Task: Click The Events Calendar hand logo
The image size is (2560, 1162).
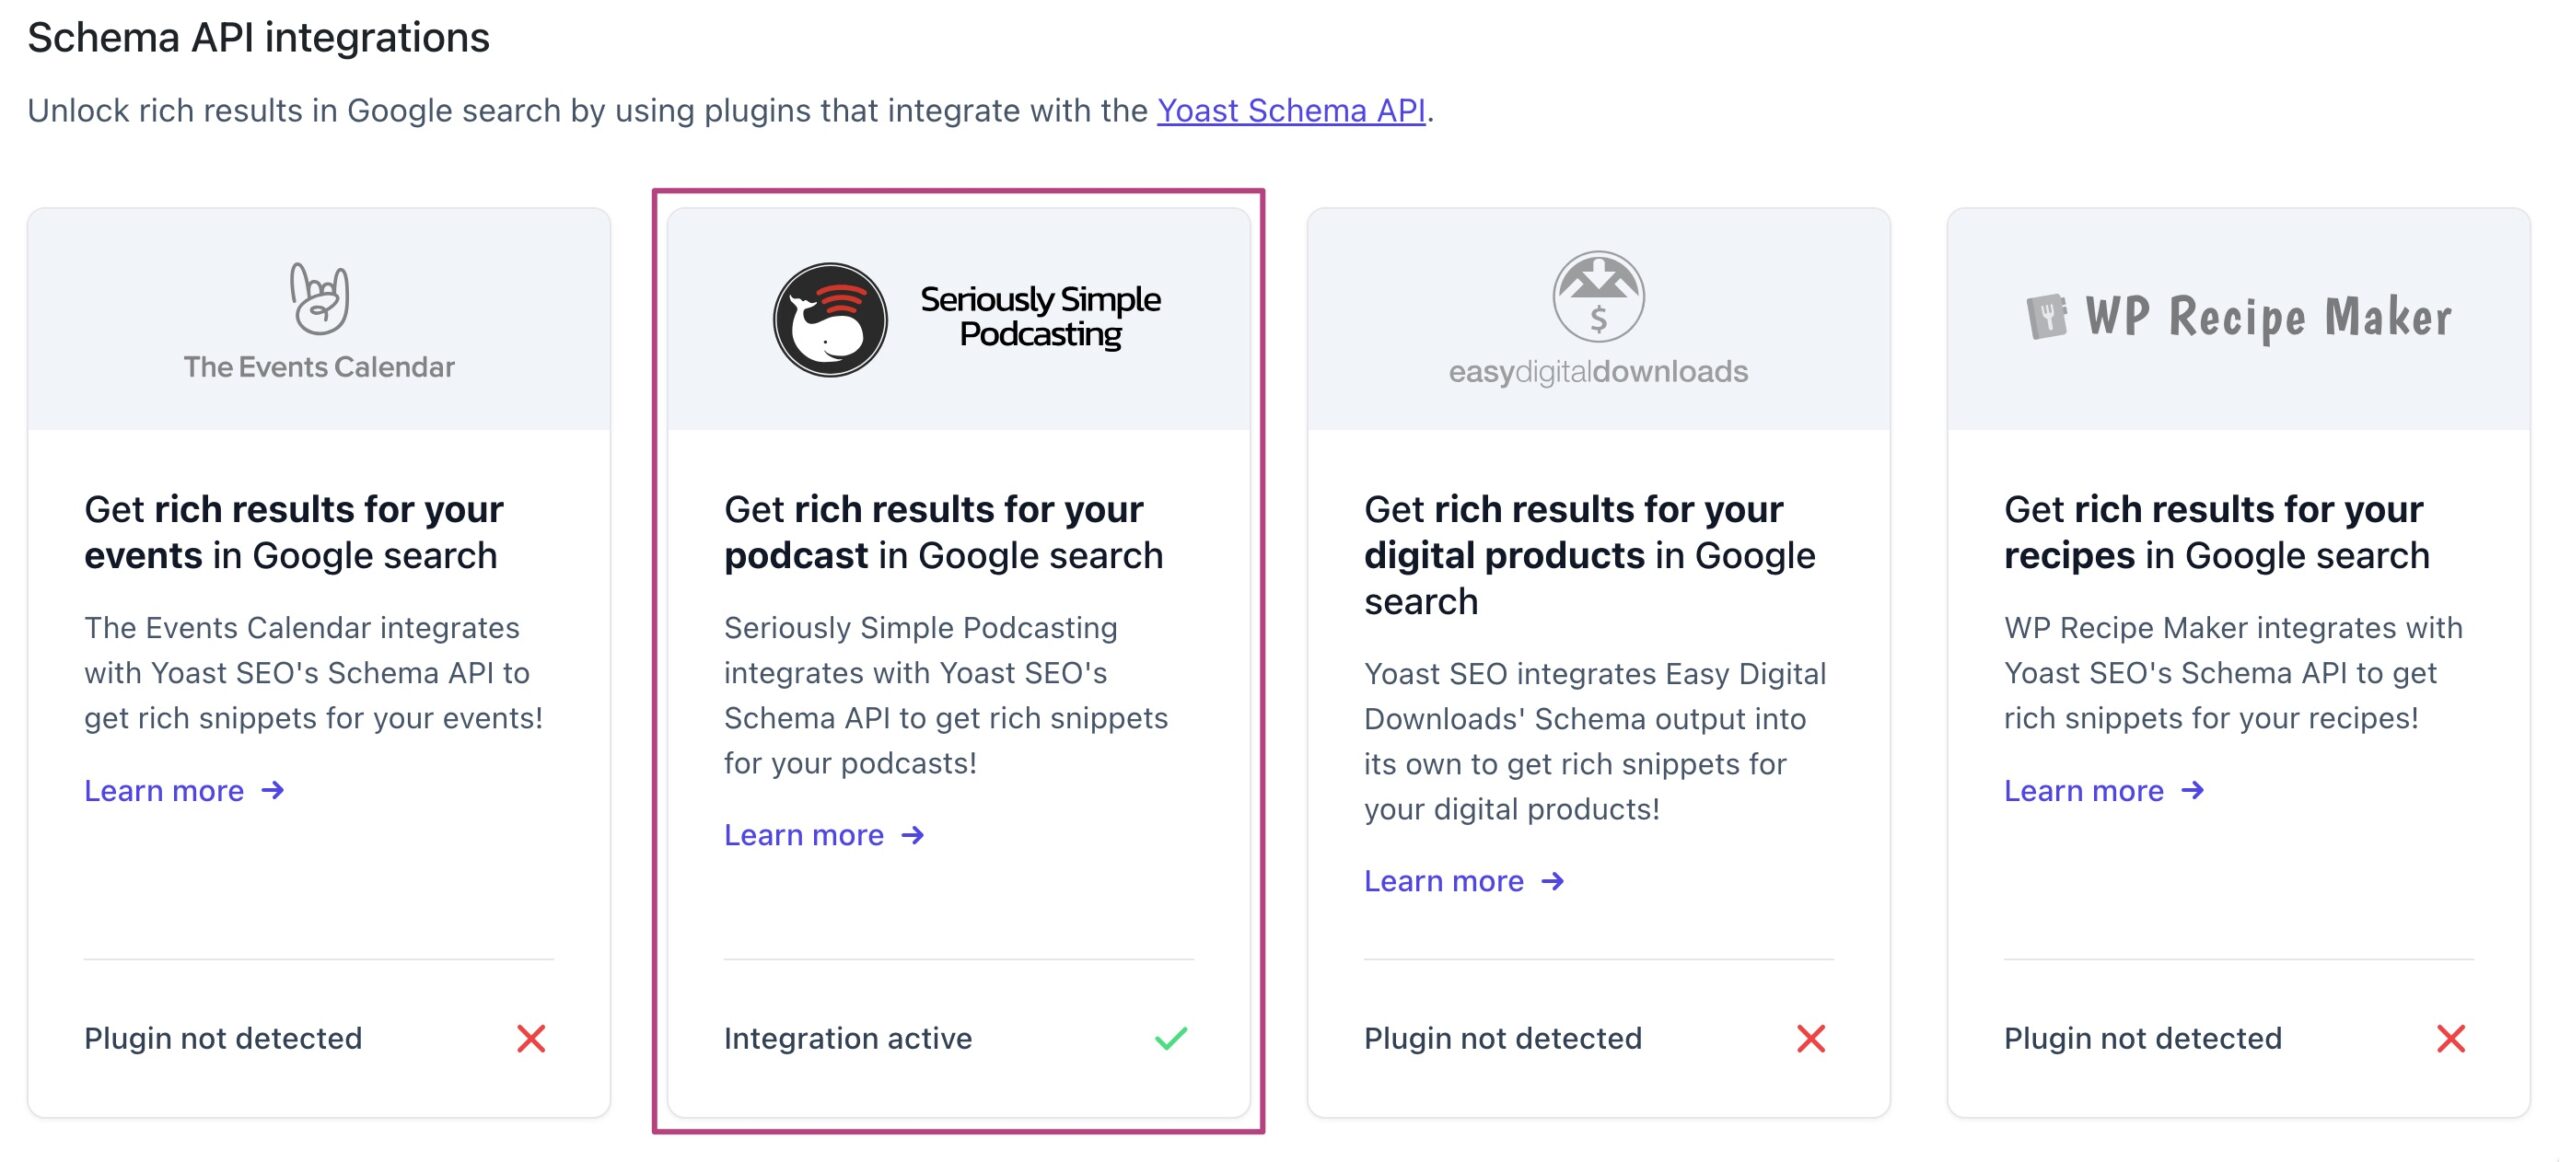Action: pyautogui.click(x=319, y=298)
